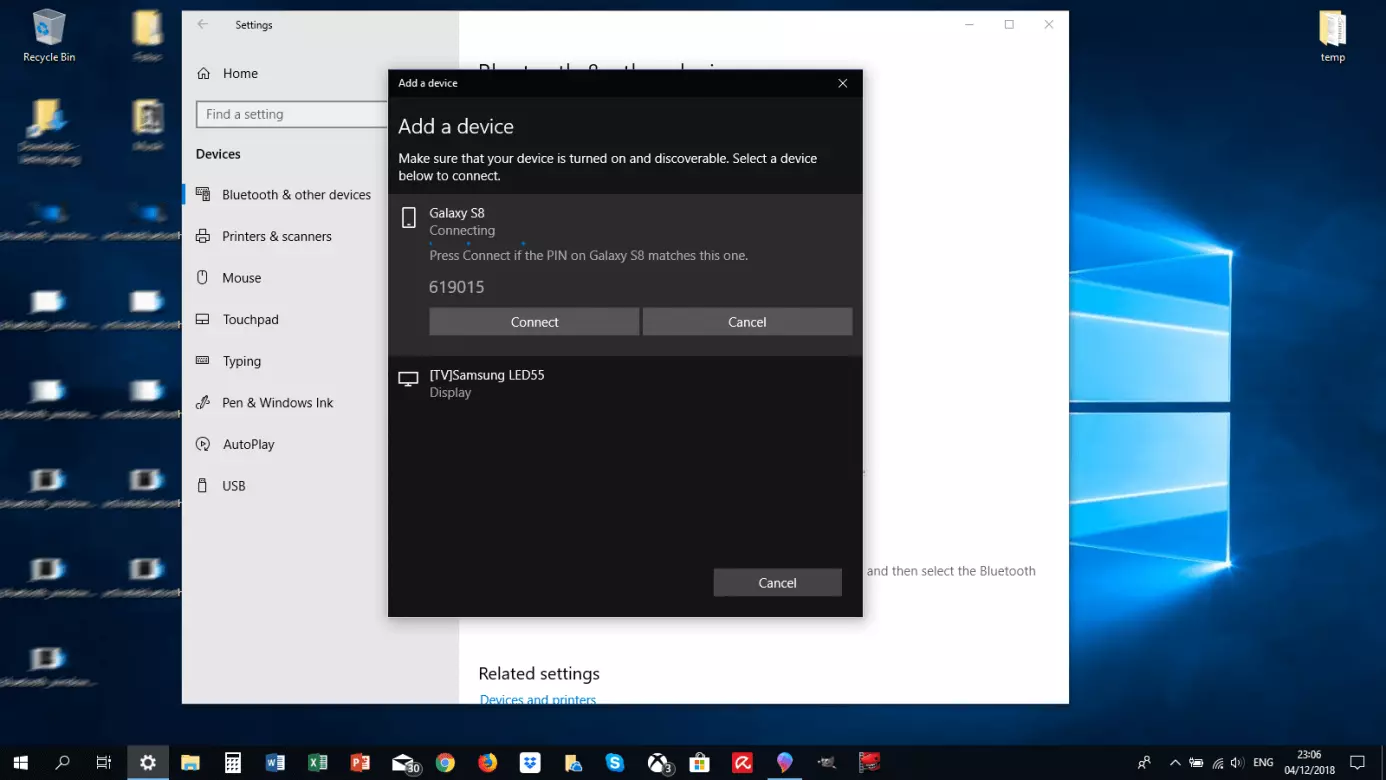Open the Mouse settings page
Screen dimensions: 1386x780
pos(241,278)
